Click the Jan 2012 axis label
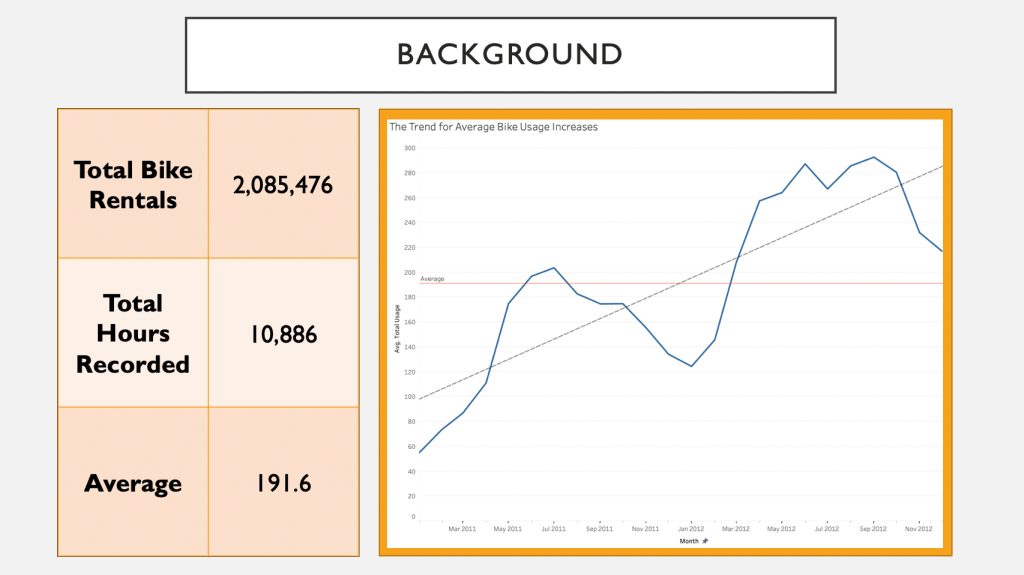1024x575 pixels. (x=690, y=529)
